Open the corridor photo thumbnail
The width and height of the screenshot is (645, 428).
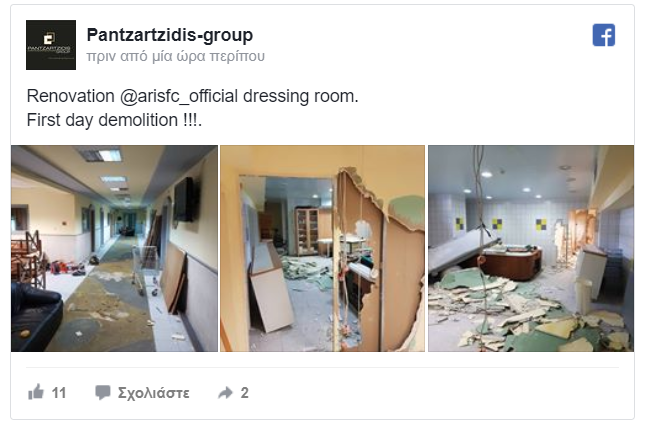114,248
